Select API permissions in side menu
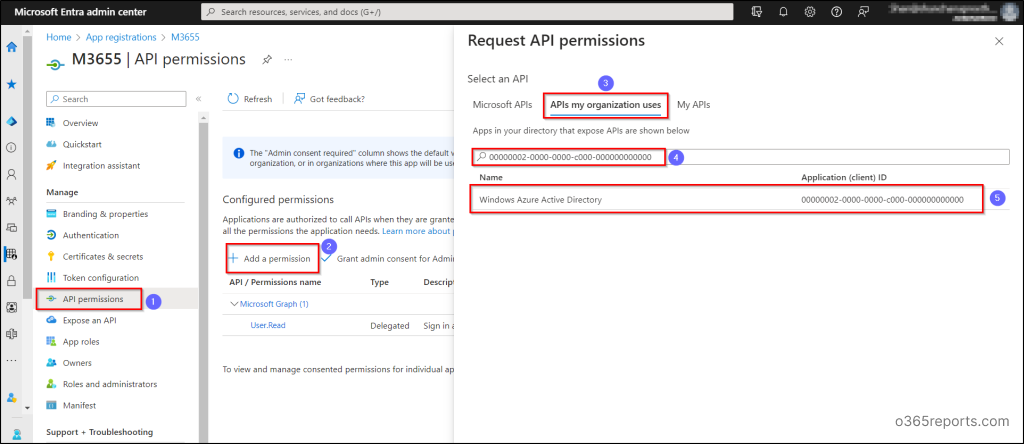The height and width of the screenshot is (444, 1024). [93, 299]
